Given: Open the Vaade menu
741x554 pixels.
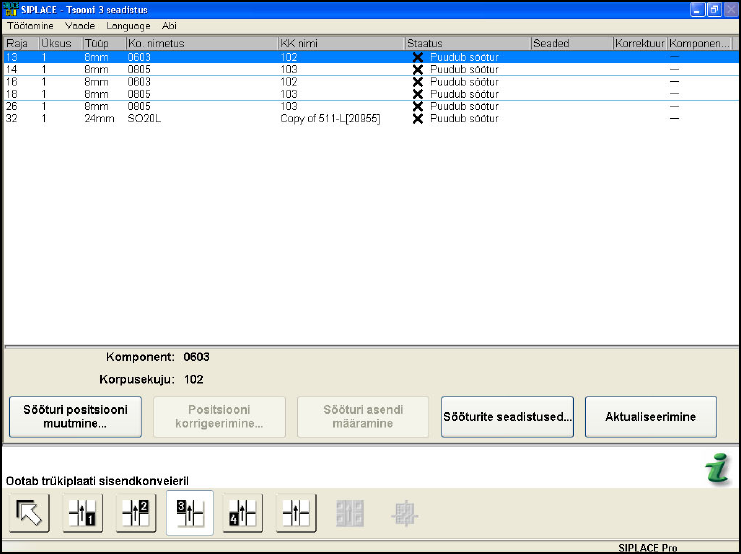Looking at the screenshot, I should point(80,24).
